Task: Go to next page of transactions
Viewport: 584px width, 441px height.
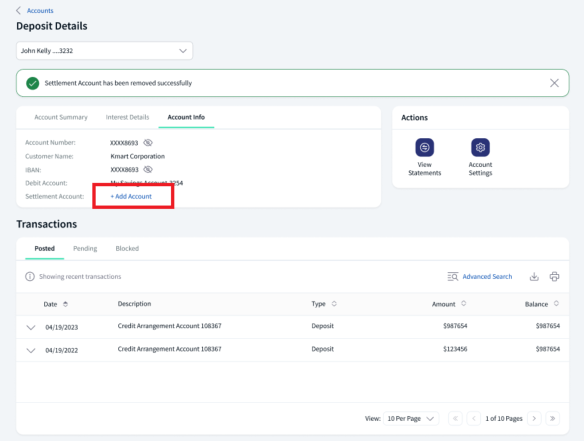Action: click(x=534, y=418)
